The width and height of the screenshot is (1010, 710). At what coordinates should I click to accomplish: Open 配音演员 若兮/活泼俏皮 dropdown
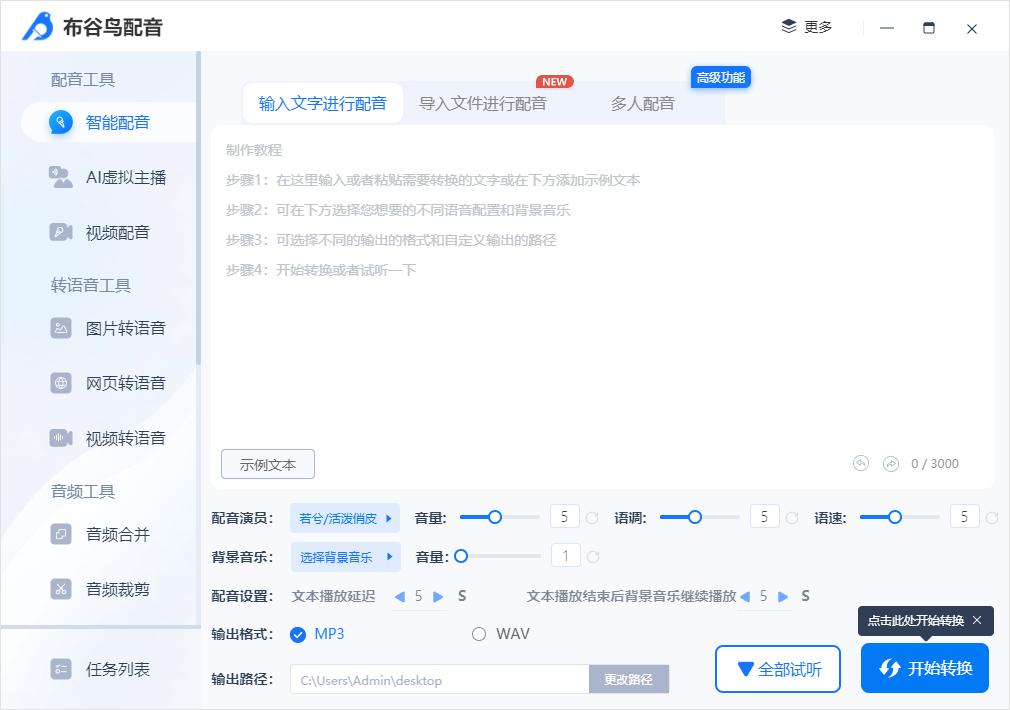[x=345, y=518]
